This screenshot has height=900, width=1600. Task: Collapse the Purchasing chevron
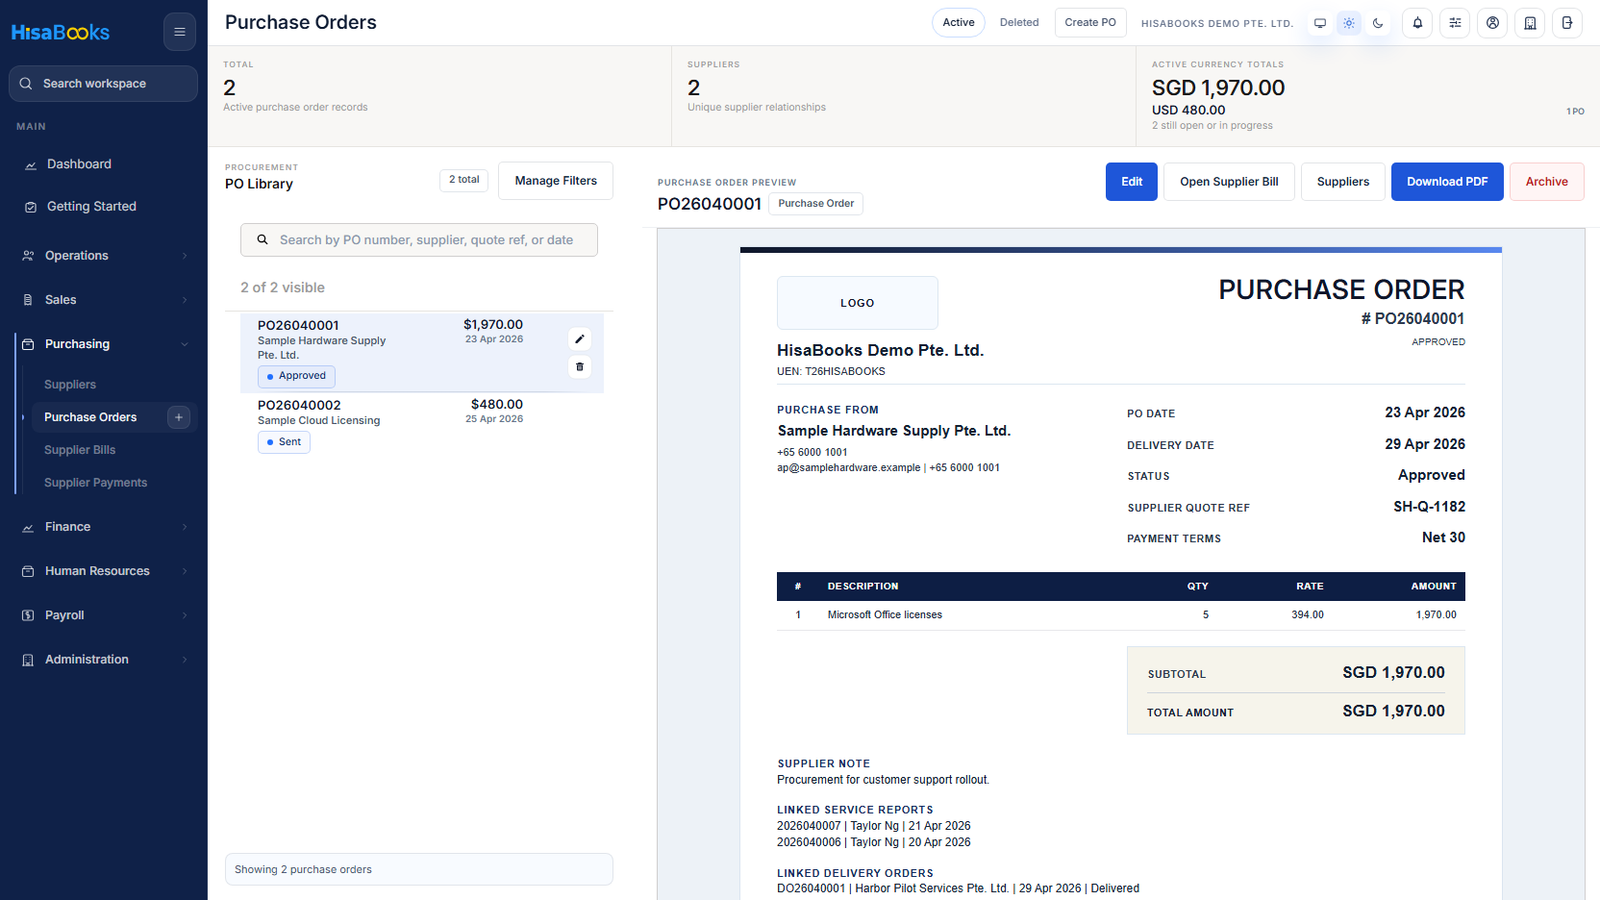click(184, 344)
